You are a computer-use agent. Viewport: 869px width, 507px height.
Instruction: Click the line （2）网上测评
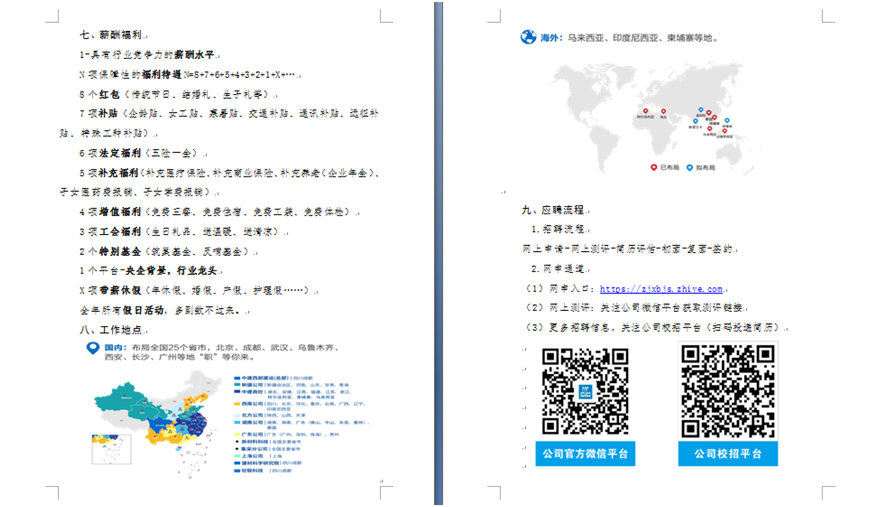[635, 308]
